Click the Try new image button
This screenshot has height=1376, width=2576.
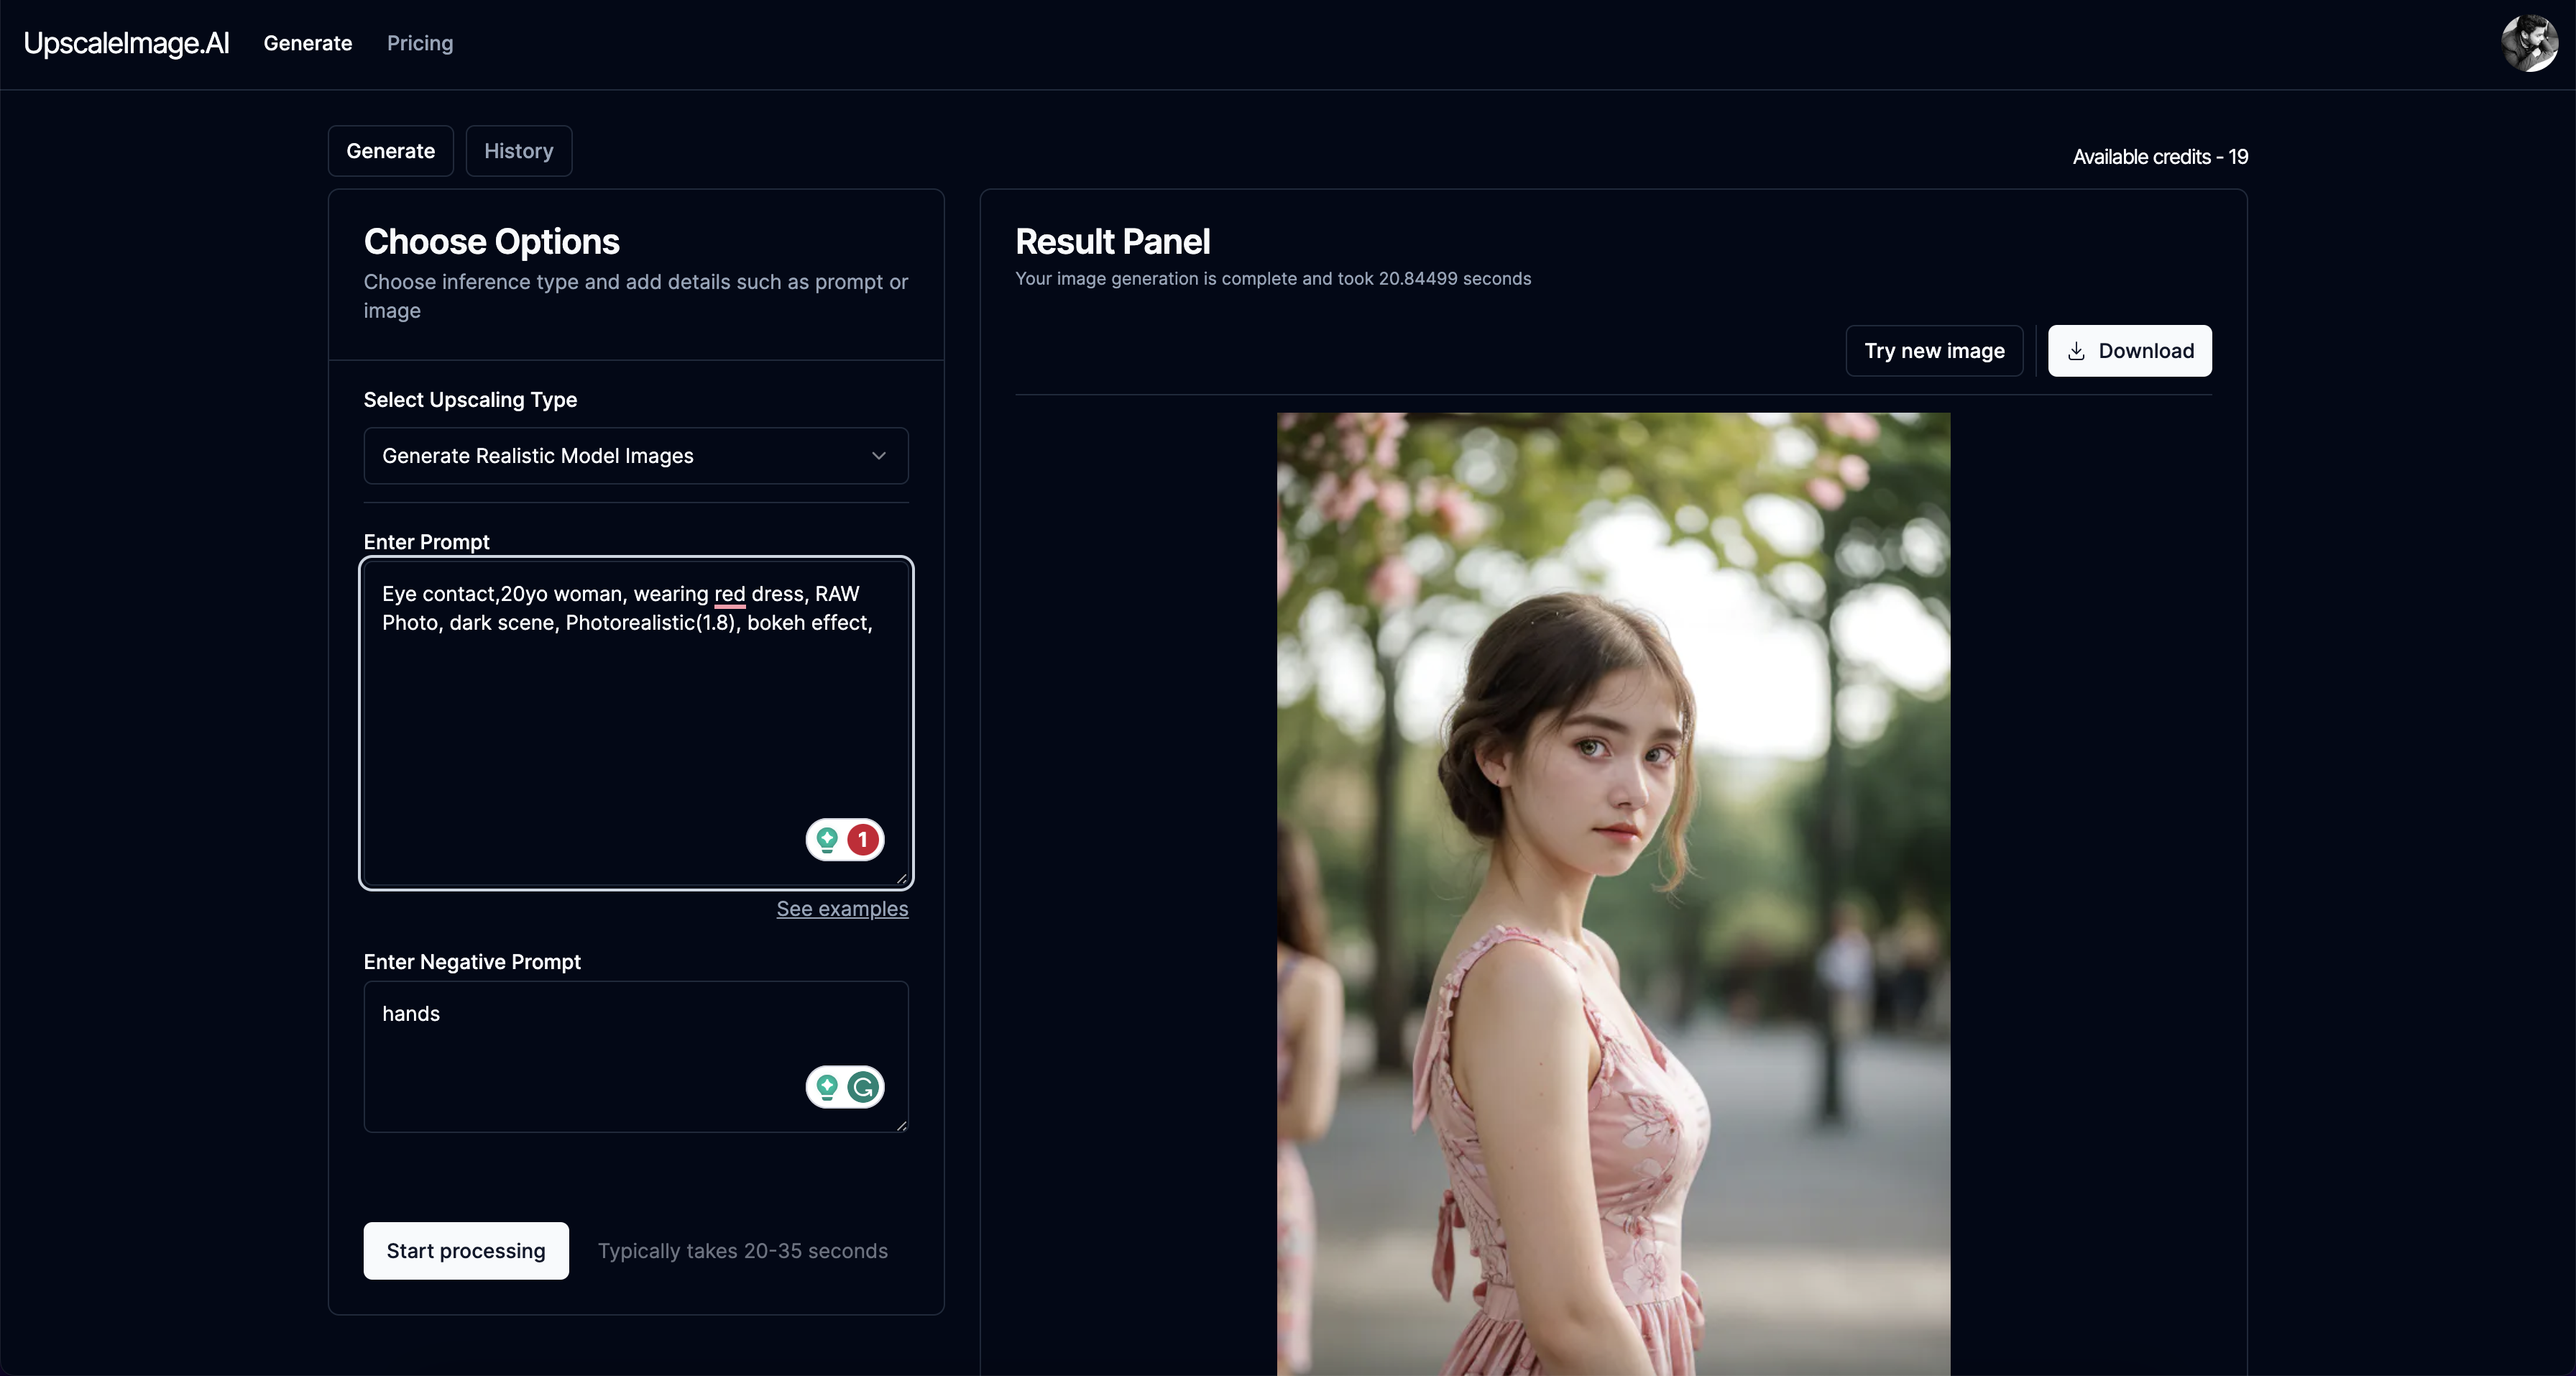pyautogui.click(x=1933, y=351)
